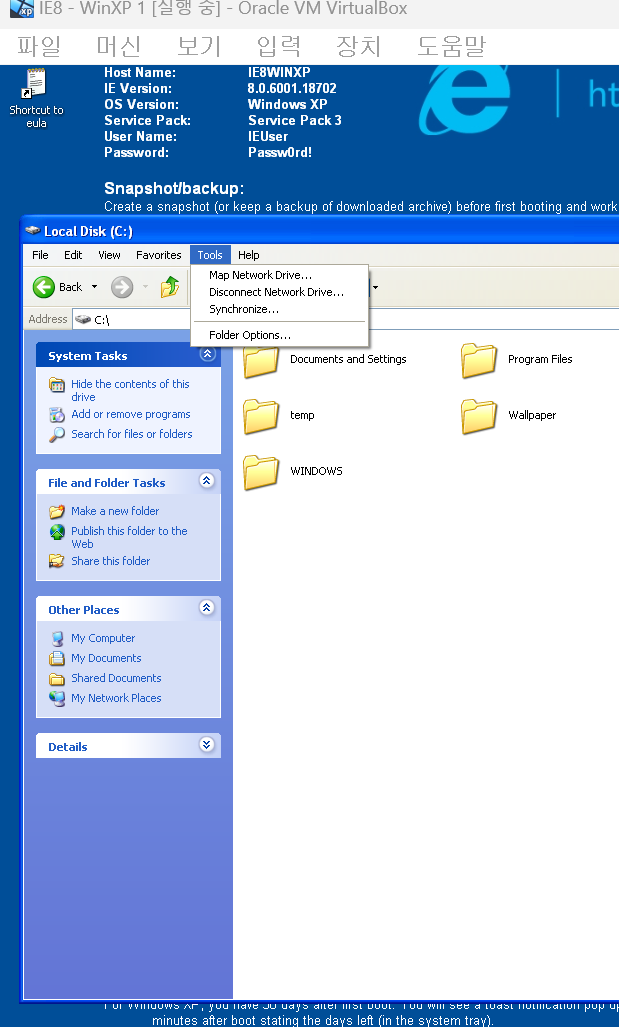The image size is (619, 1027).
Task: Open the VirtualBox 머신 menu
Action: click(119, 46)
